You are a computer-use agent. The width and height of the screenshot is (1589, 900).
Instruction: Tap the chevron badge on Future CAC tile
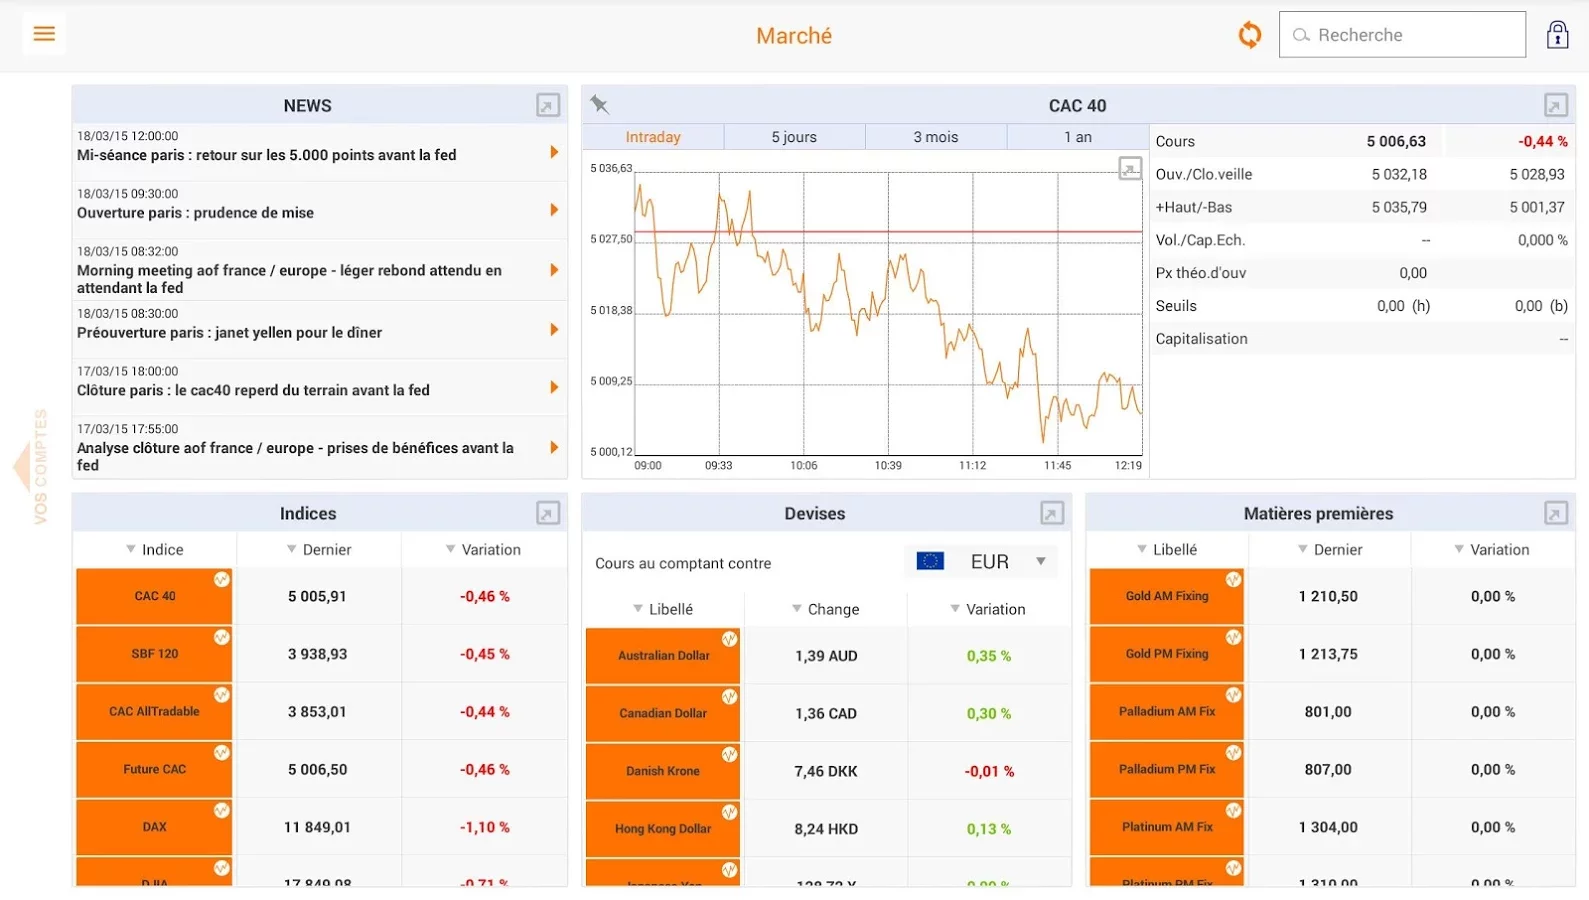point(221,753)
